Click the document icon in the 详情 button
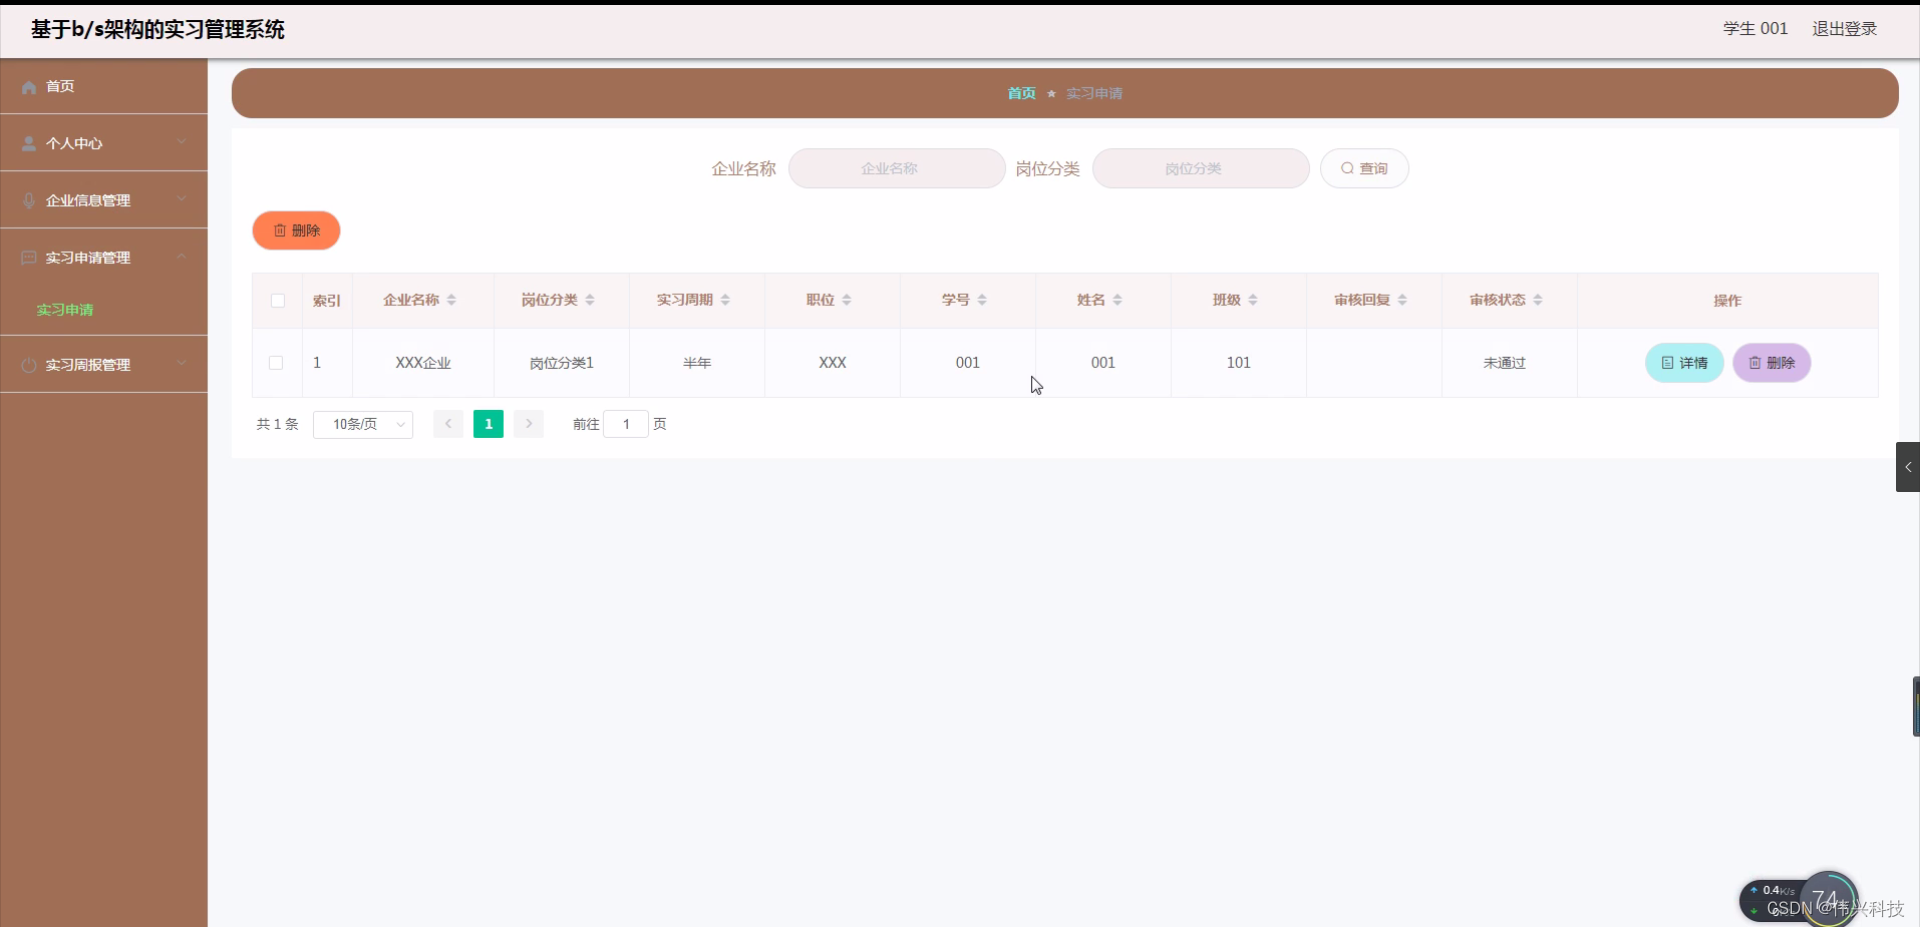Viewport: 1920px width, 927px height. coord(1666,362)
